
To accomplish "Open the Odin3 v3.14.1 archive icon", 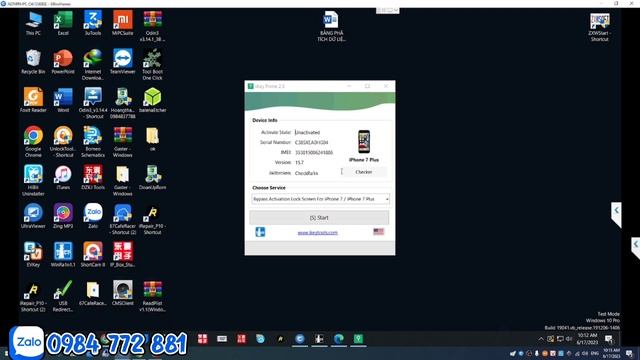I will tap(152, 26).
